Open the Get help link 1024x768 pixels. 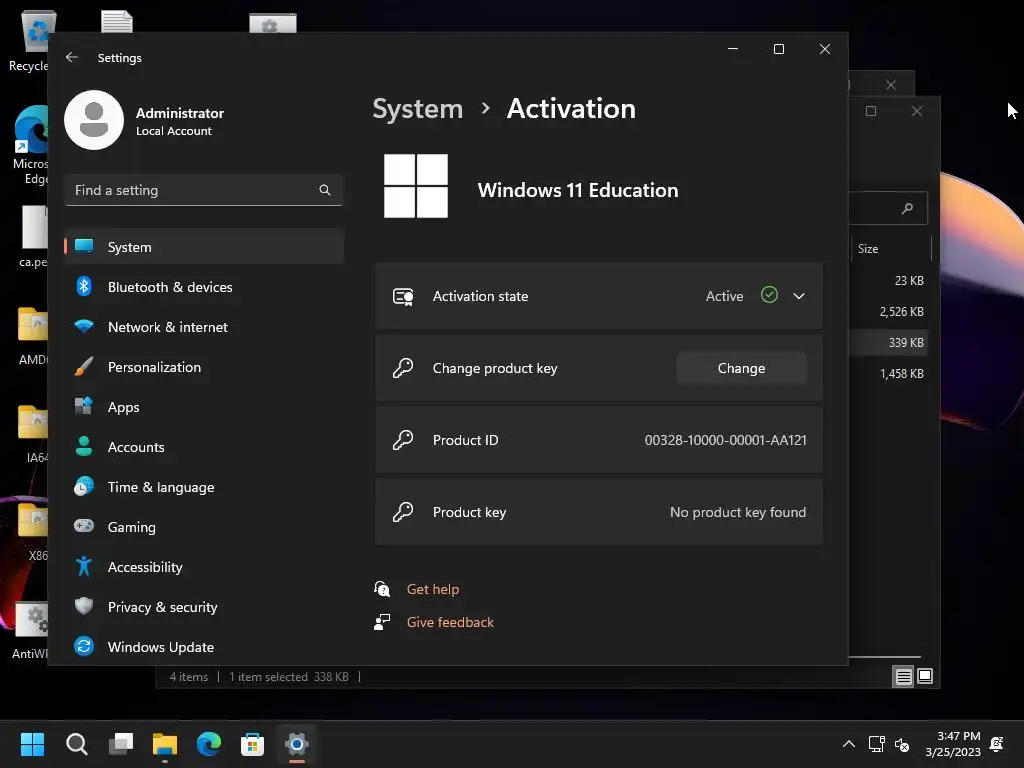point(433,589)
